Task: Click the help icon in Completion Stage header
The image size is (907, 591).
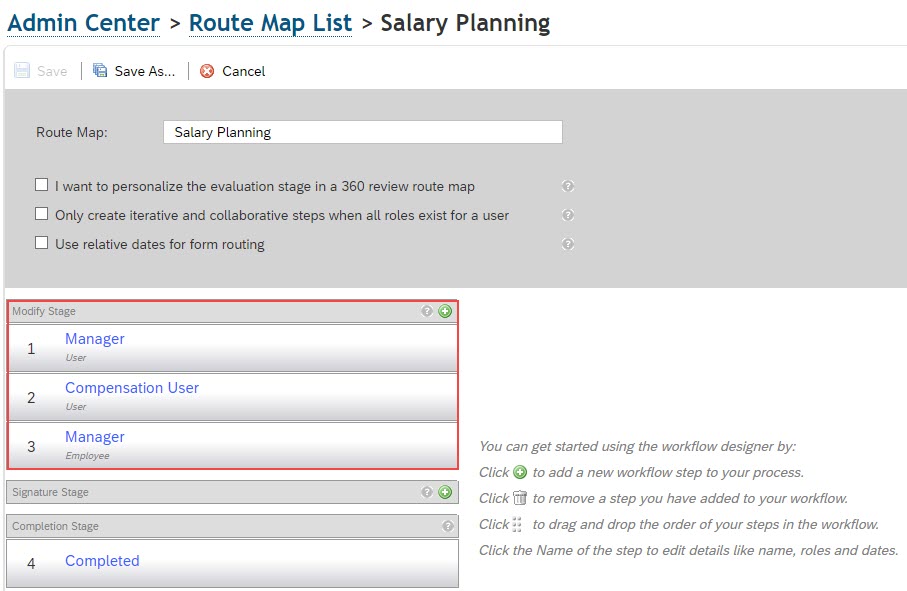Action: [448, 526]
